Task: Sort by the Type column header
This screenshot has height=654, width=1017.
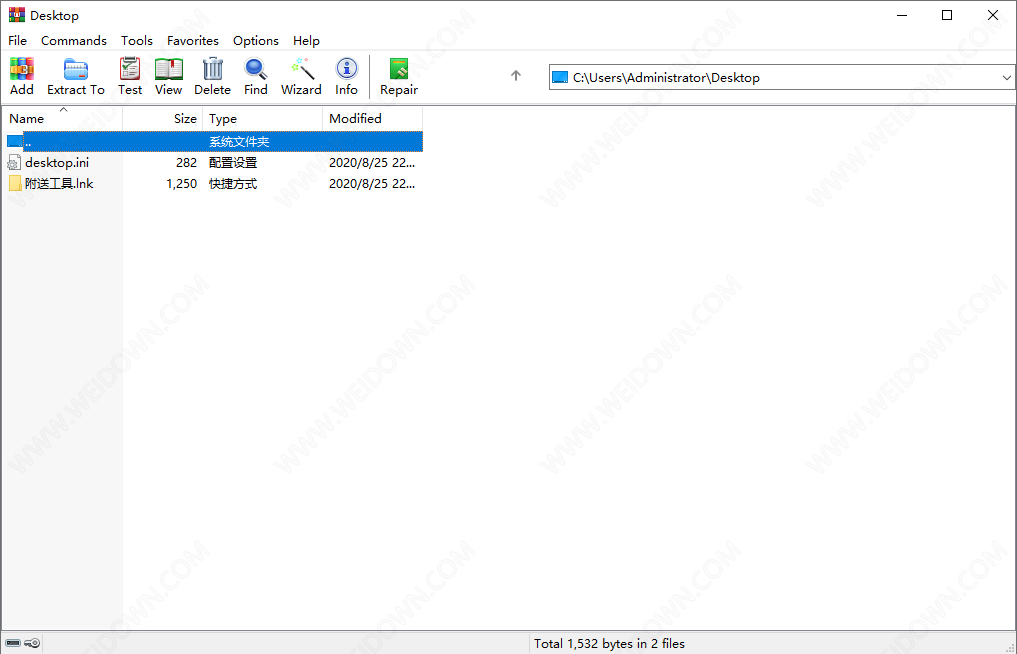Action: coord(262,118)
